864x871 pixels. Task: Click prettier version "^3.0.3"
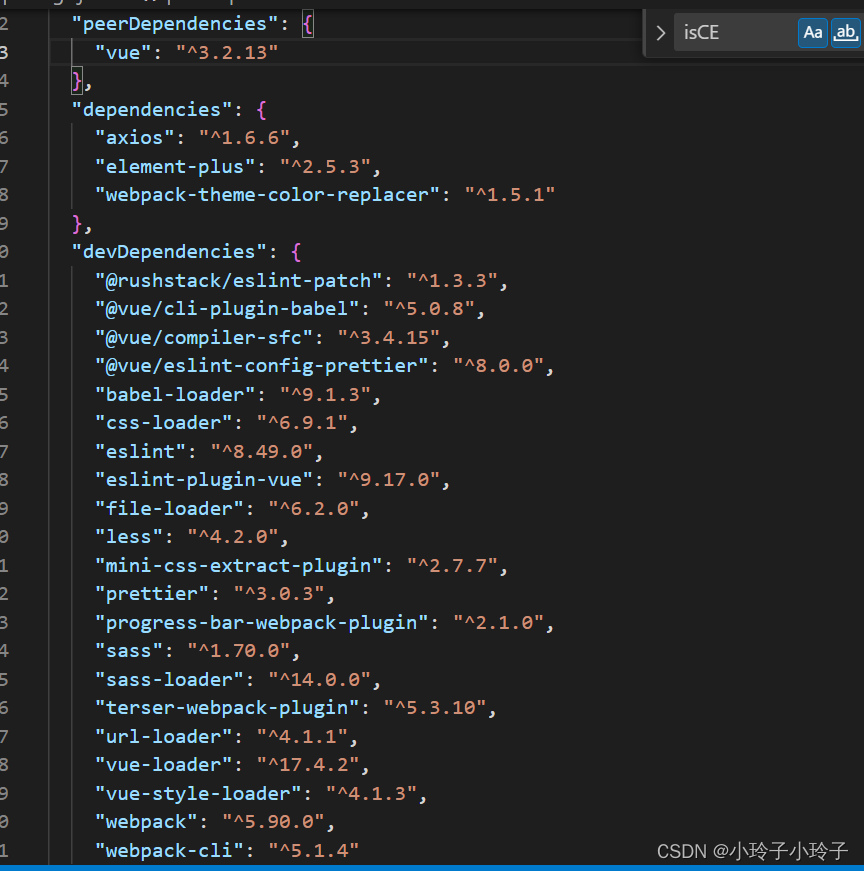(x=279, y=594)
